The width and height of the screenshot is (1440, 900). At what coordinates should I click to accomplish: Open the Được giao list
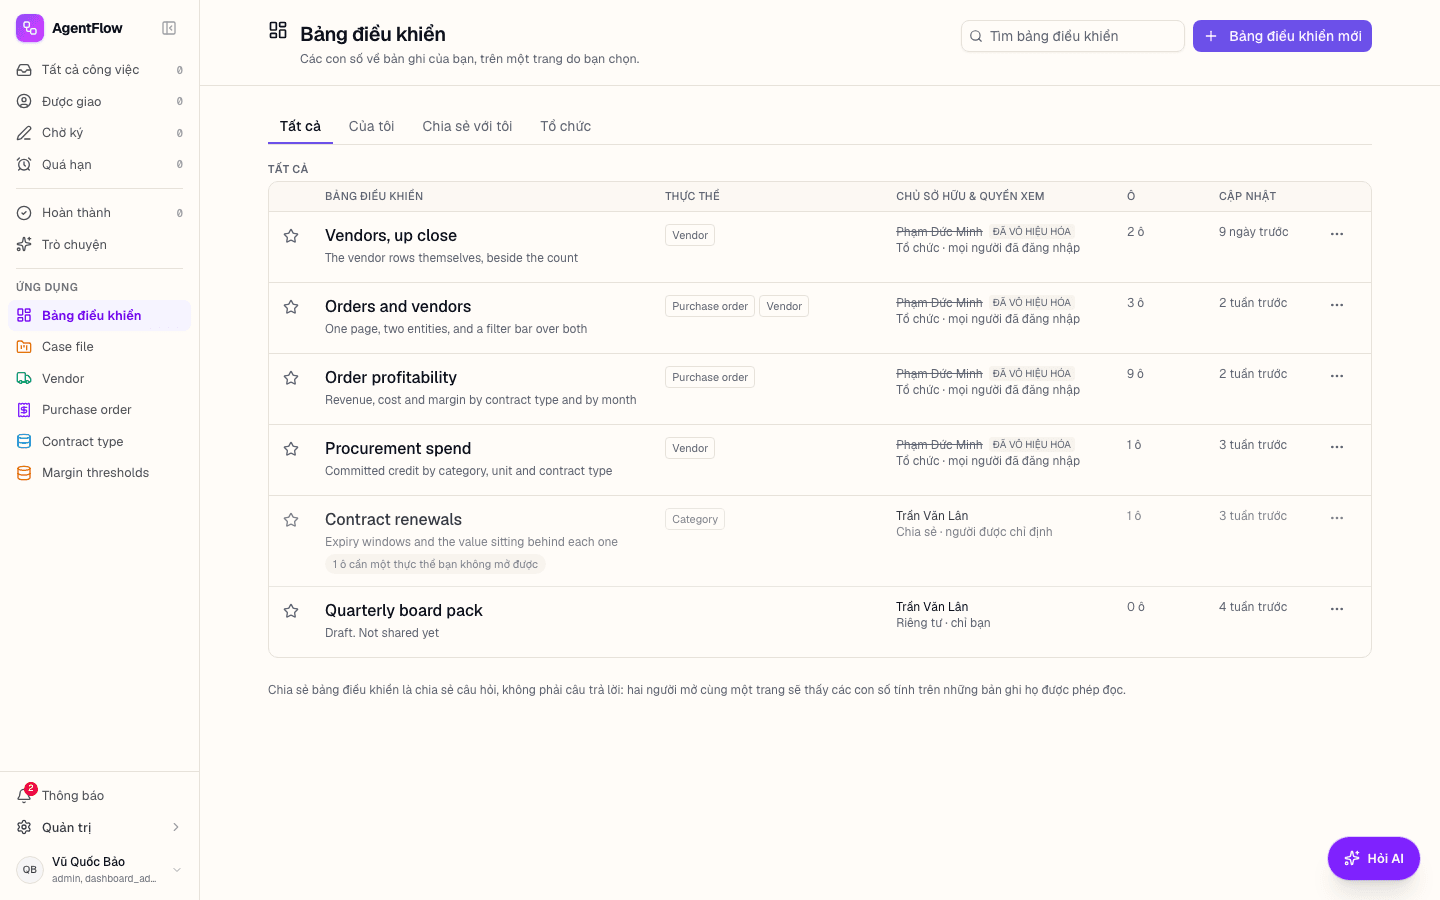click(x=99, y=101)
